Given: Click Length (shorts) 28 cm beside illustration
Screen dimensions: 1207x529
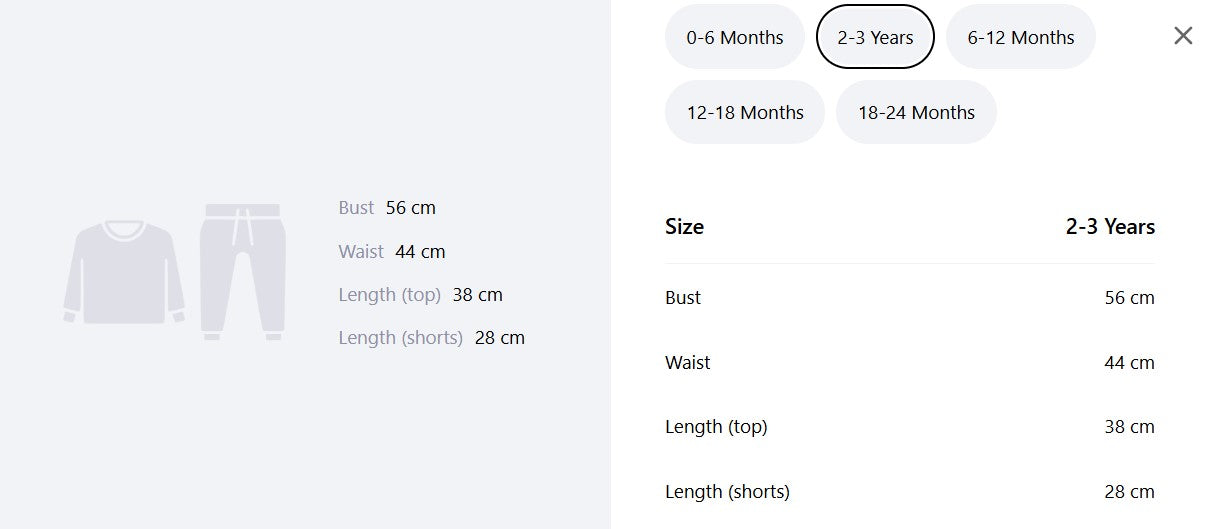Looking at the screenshot, I should click(431, 337).
